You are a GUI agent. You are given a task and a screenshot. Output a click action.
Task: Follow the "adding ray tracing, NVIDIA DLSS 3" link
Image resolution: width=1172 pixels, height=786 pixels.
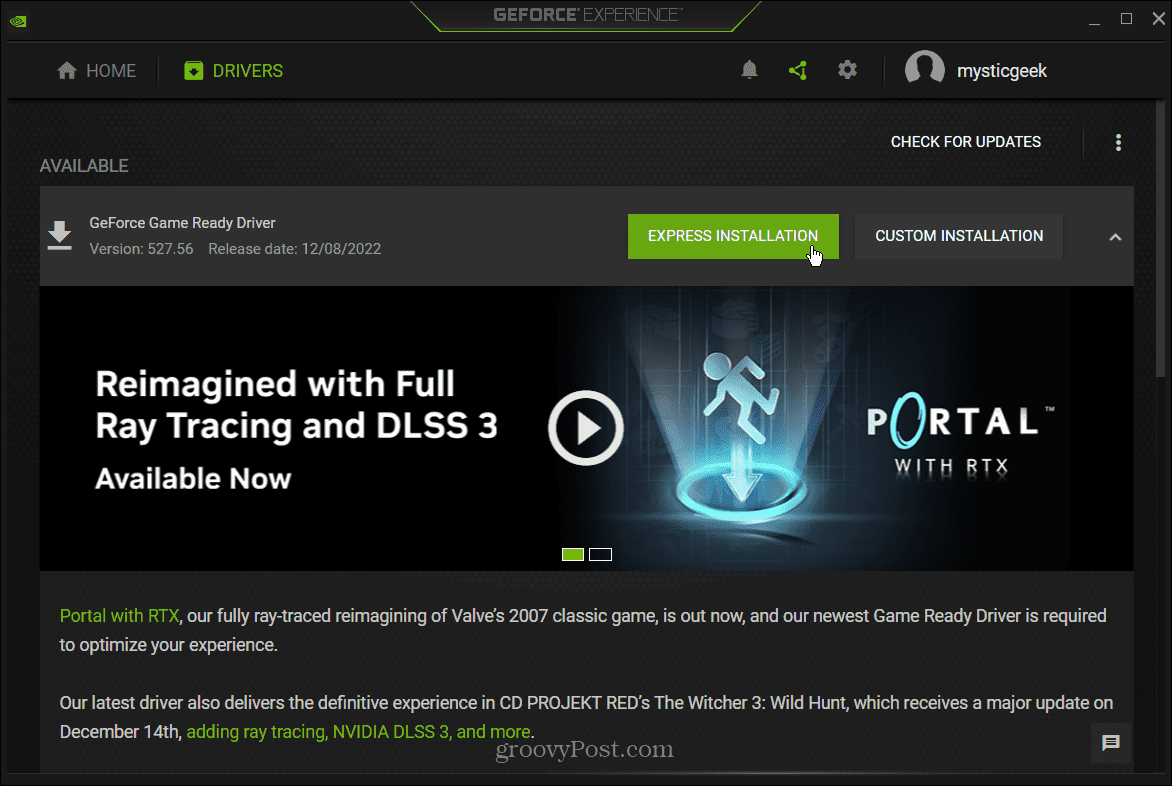[359, 731]
